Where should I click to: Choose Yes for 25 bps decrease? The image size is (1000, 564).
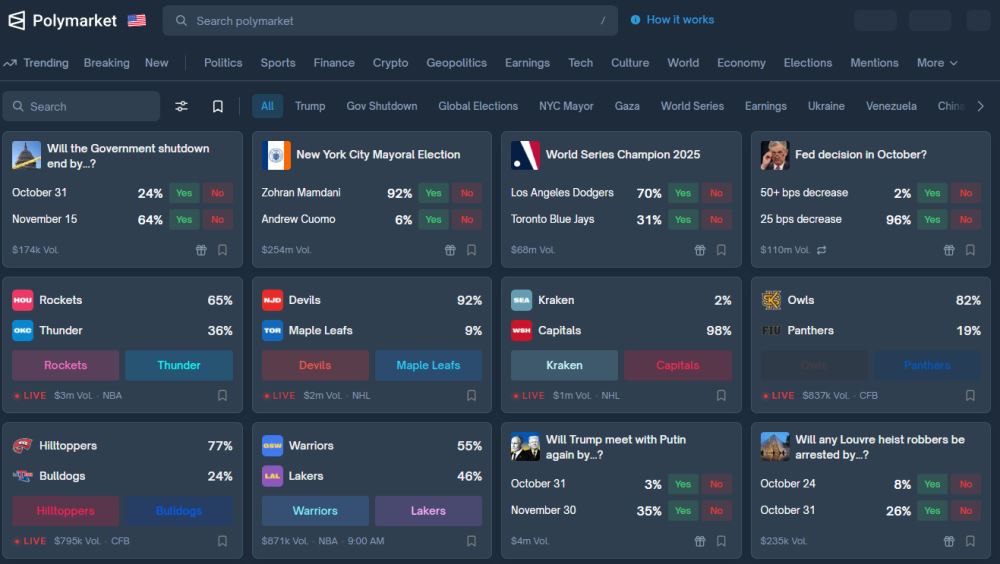(x=932, y=220)
